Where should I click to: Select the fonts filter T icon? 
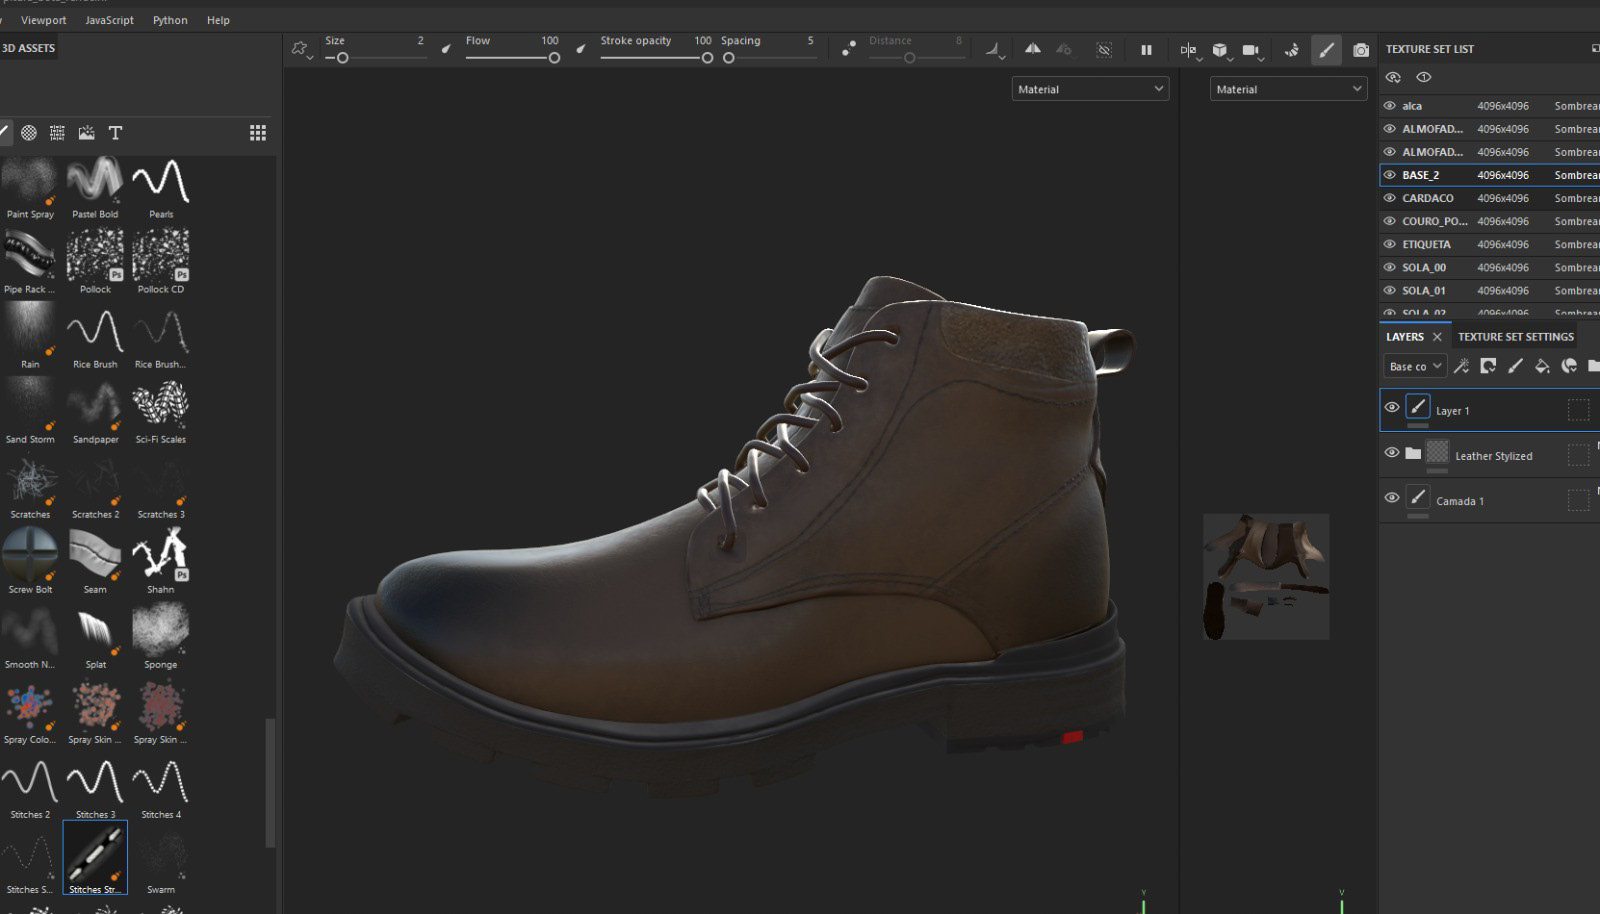(115, 133)
